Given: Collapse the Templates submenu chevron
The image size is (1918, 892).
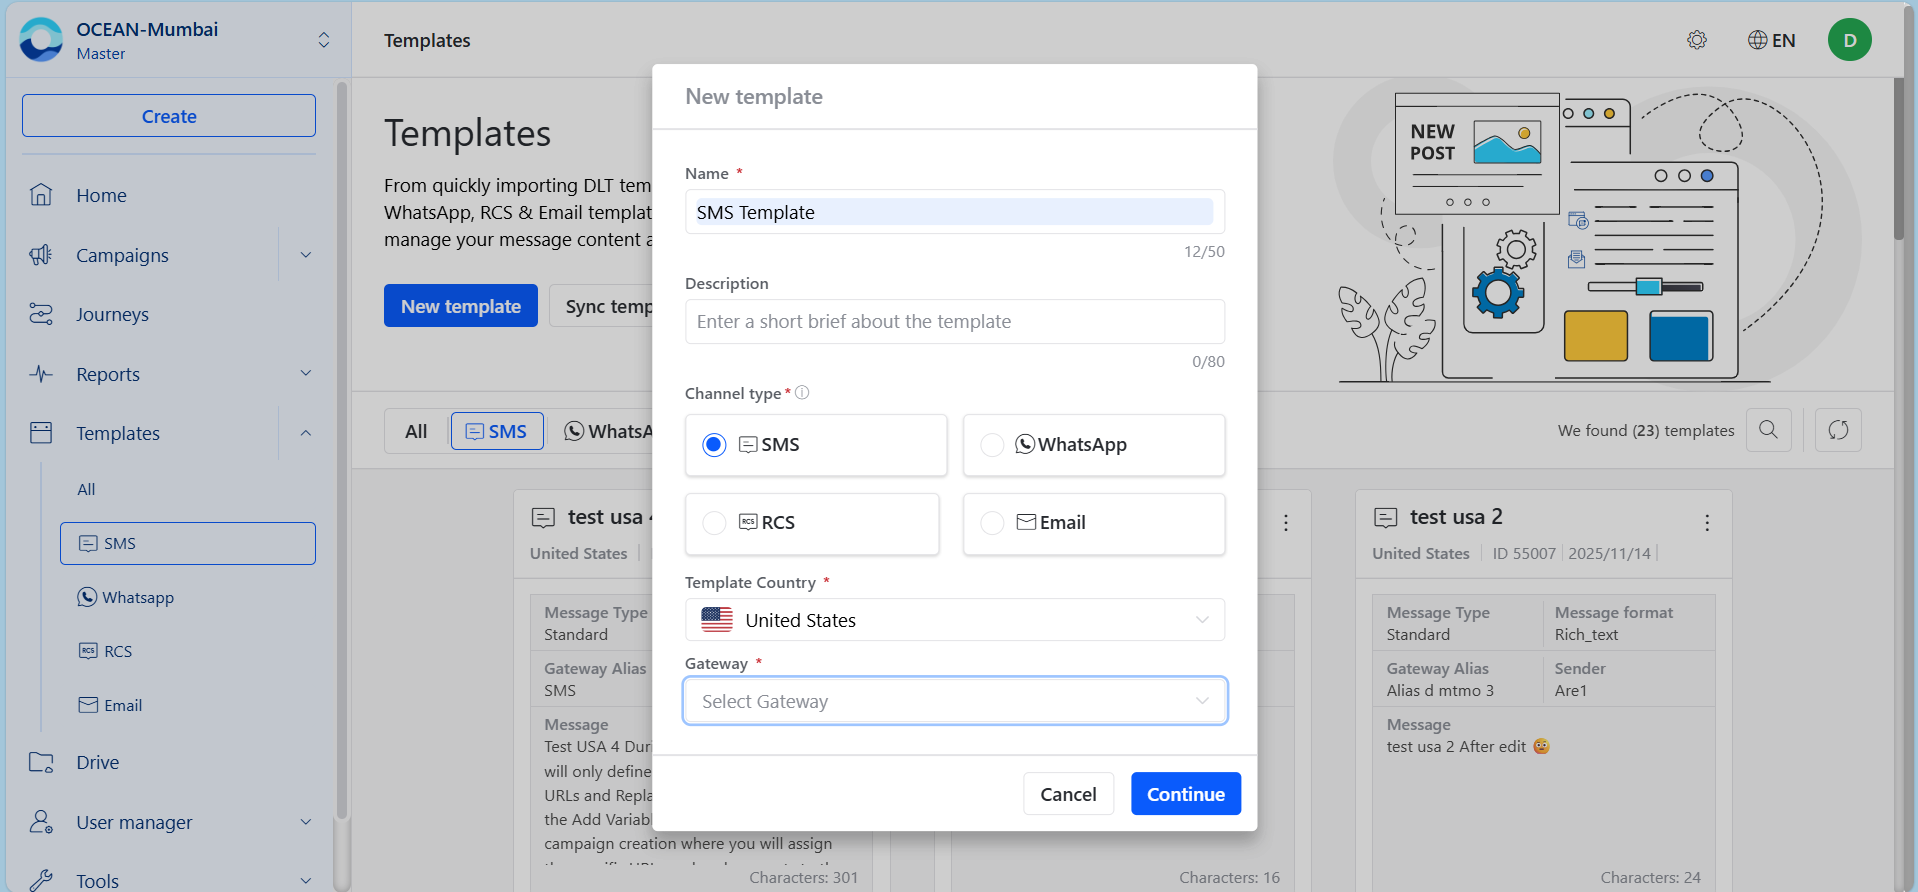Looking at the screenshot, I should pyautogui.click(x=306, y=433).
